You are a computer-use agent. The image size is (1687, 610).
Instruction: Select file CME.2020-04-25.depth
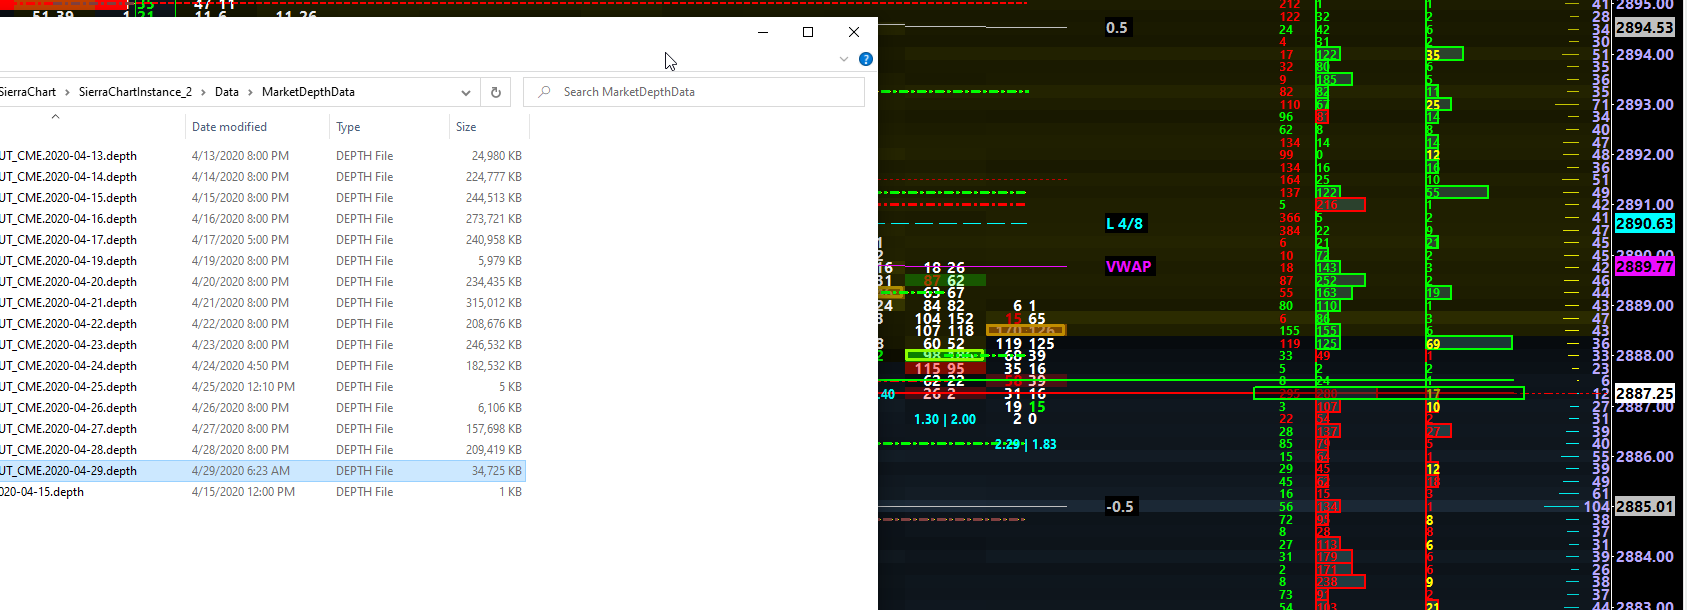pyautogui.click(x=69, y=387)
